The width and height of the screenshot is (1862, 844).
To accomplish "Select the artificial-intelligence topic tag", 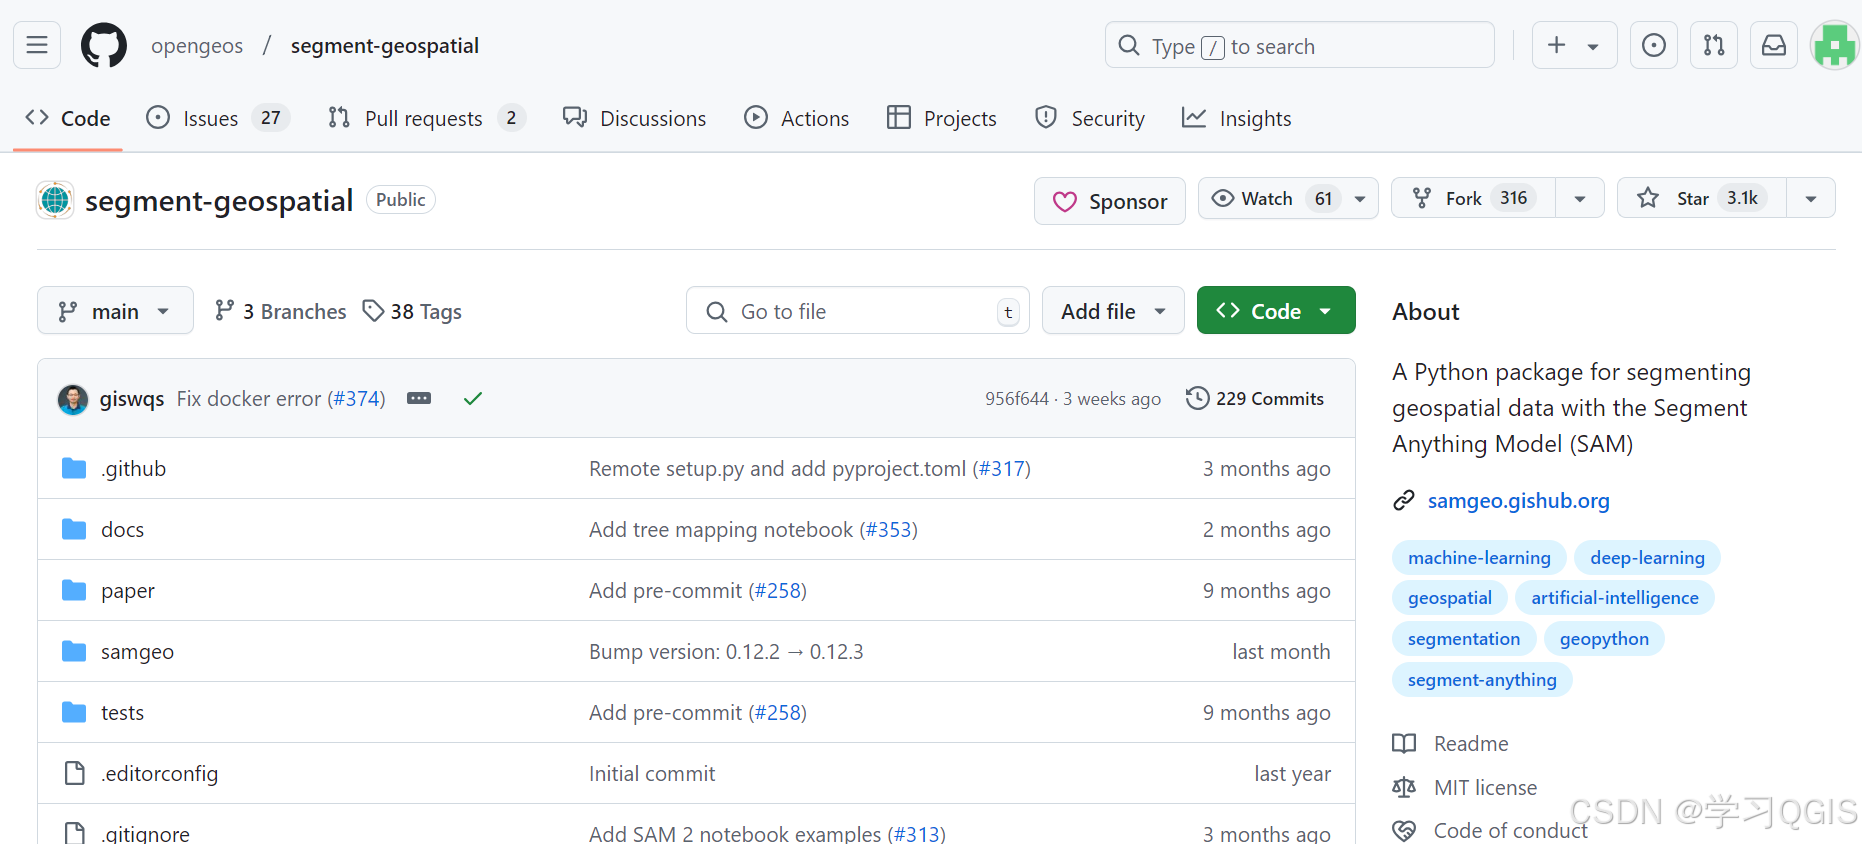I will (1615, 598).
